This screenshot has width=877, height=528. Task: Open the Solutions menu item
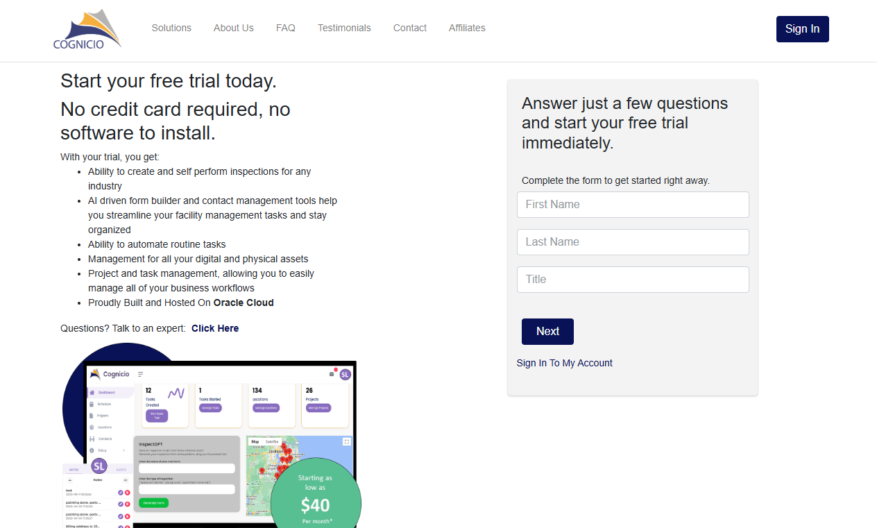(171, 28)
